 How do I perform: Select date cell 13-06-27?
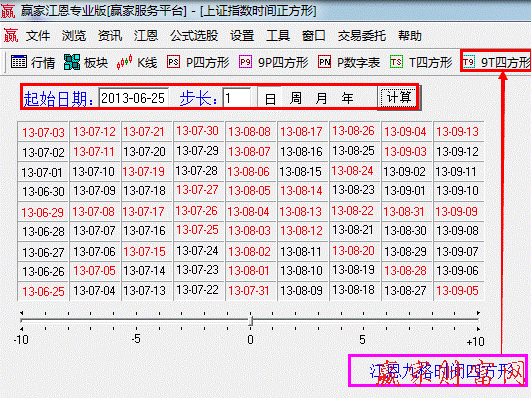pos(43,253)
